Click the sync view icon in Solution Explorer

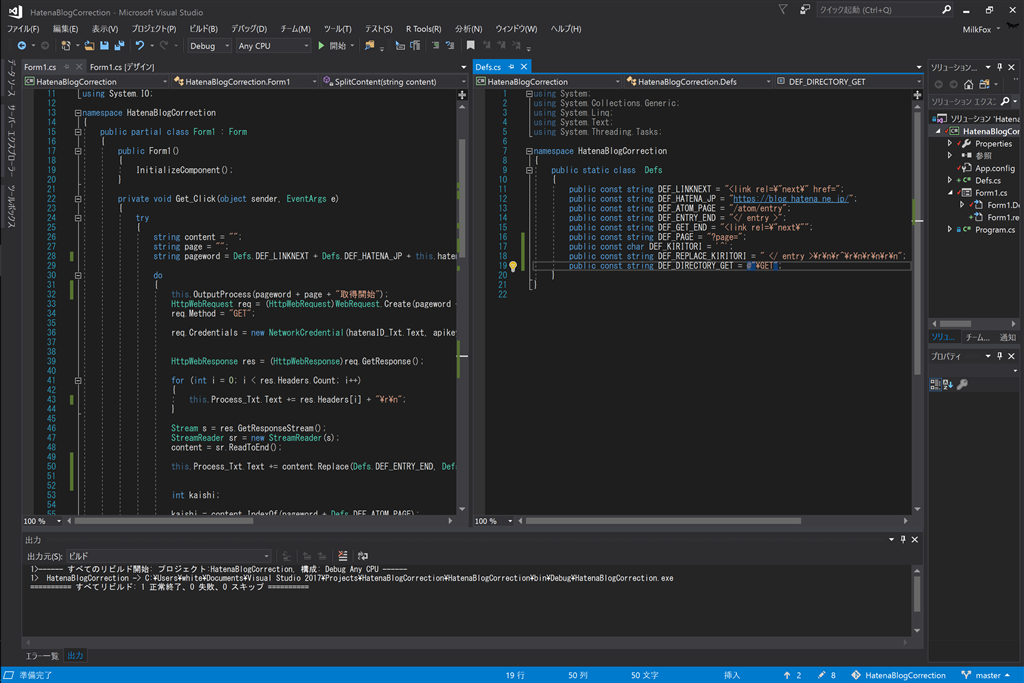pyautogui.click(x=984, y=84)
